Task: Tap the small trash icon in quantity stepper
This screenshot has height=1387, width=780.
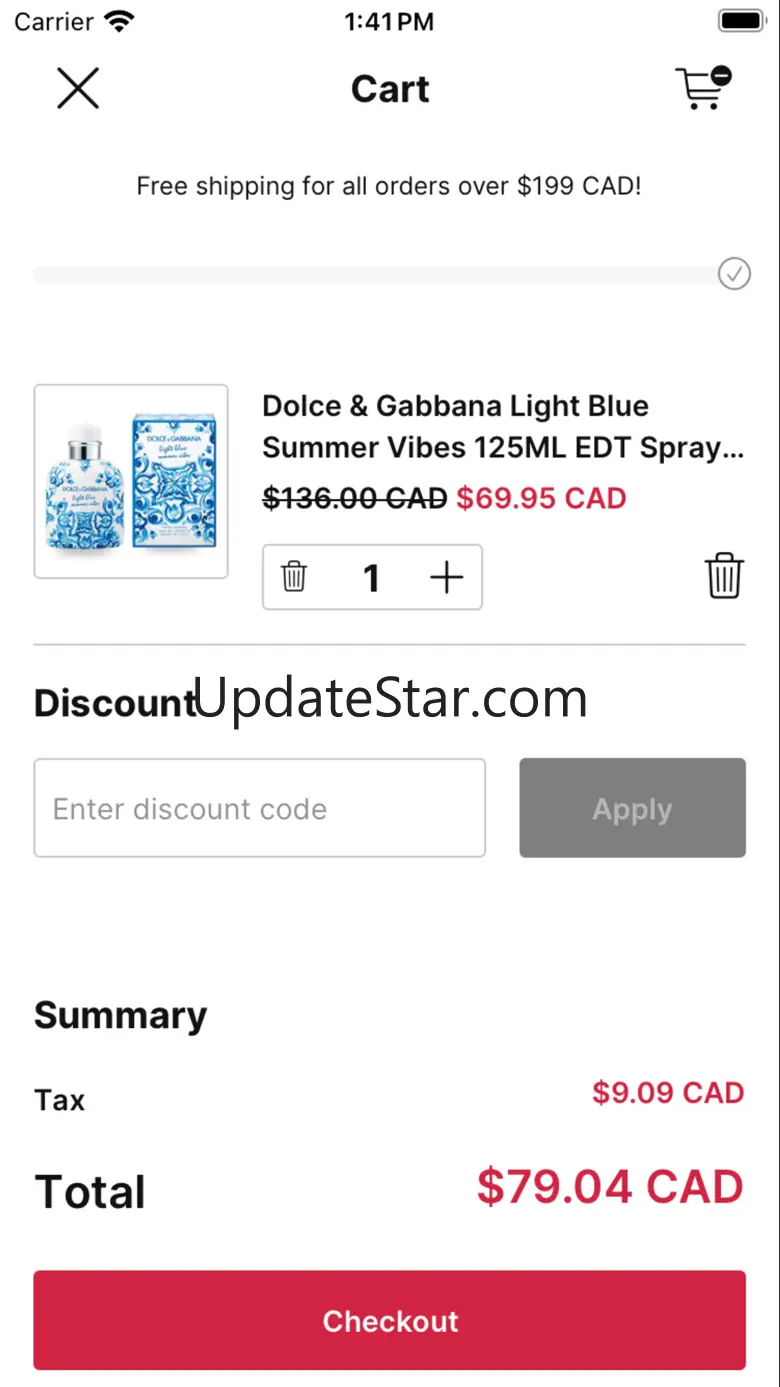Action: pyautogui.click(x=294, y=577)
